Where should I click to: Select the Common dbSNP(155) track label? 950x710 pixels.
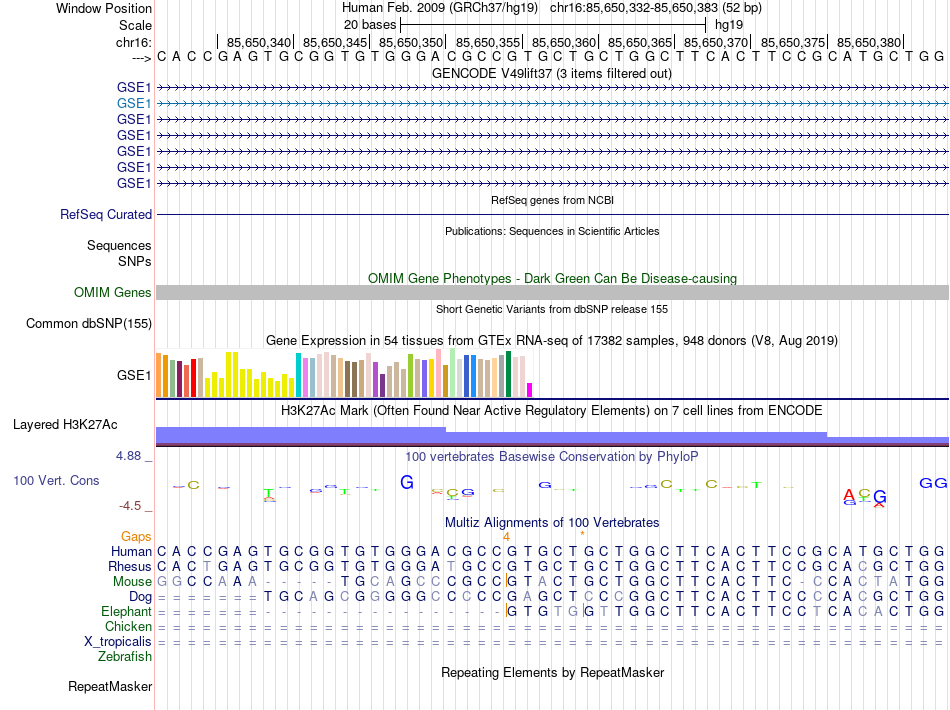(89, 323)
